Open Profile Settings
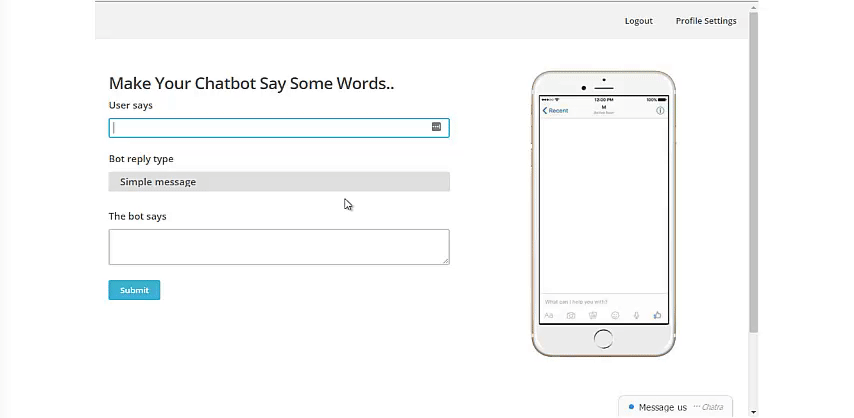 706,21
